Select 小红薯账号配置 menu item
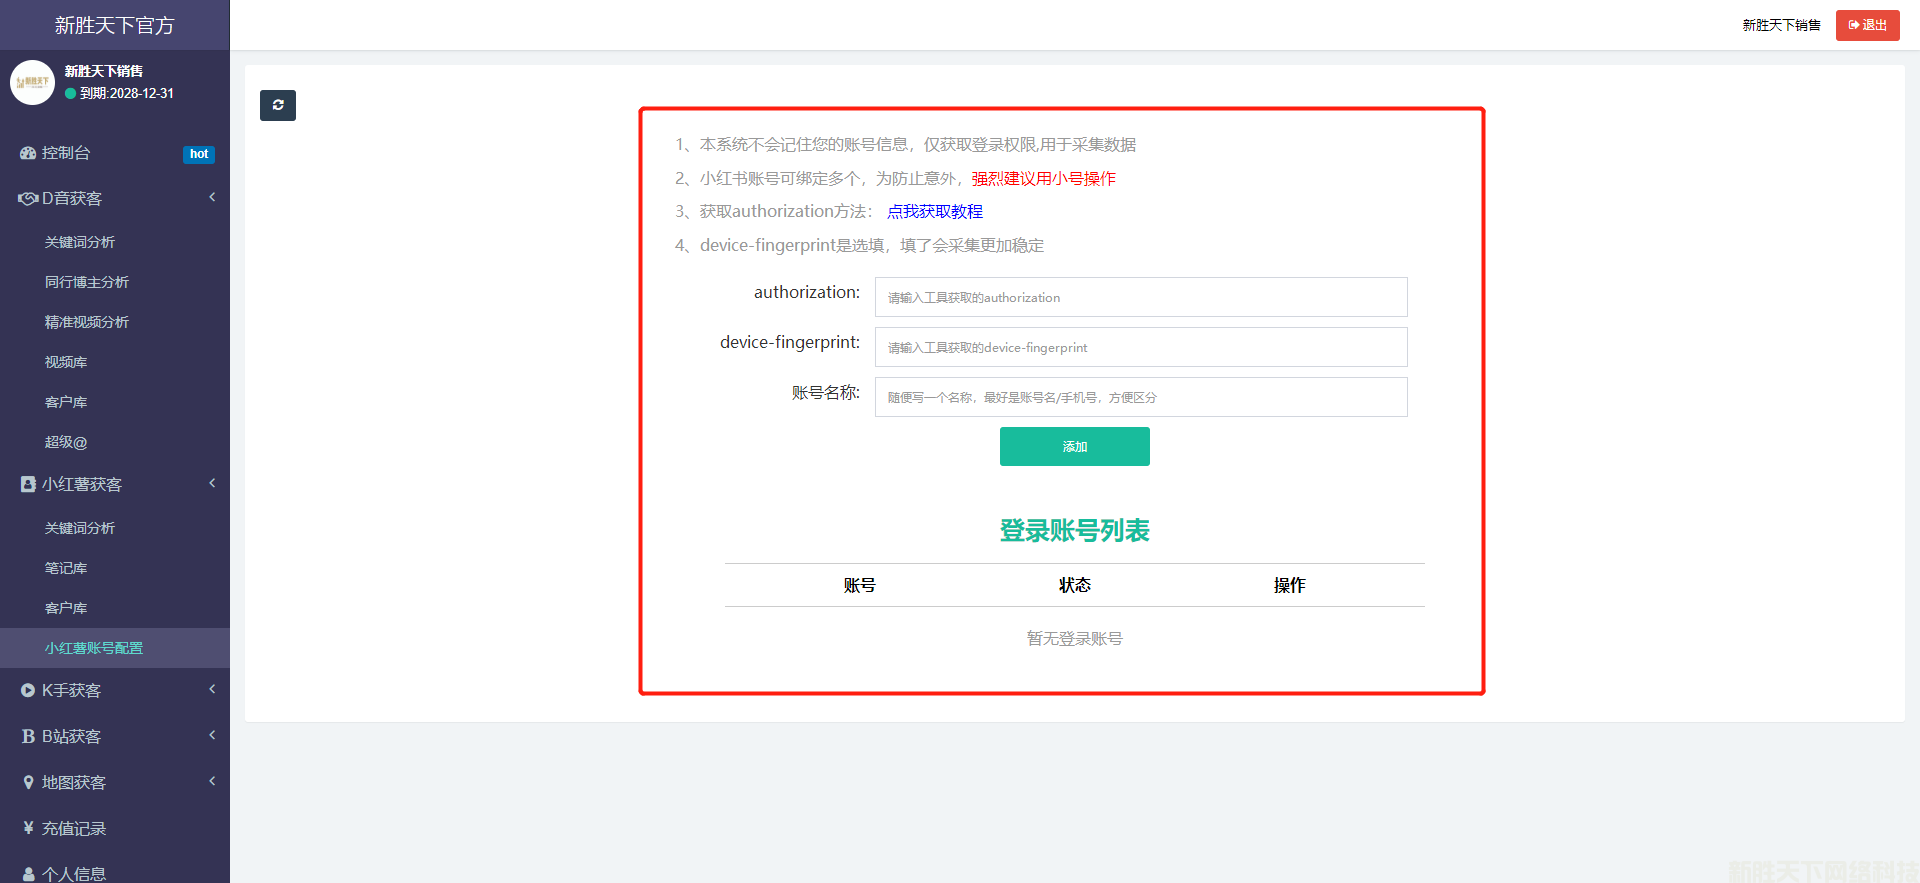This screenshot has height=883, width=1920. [94, 649]
